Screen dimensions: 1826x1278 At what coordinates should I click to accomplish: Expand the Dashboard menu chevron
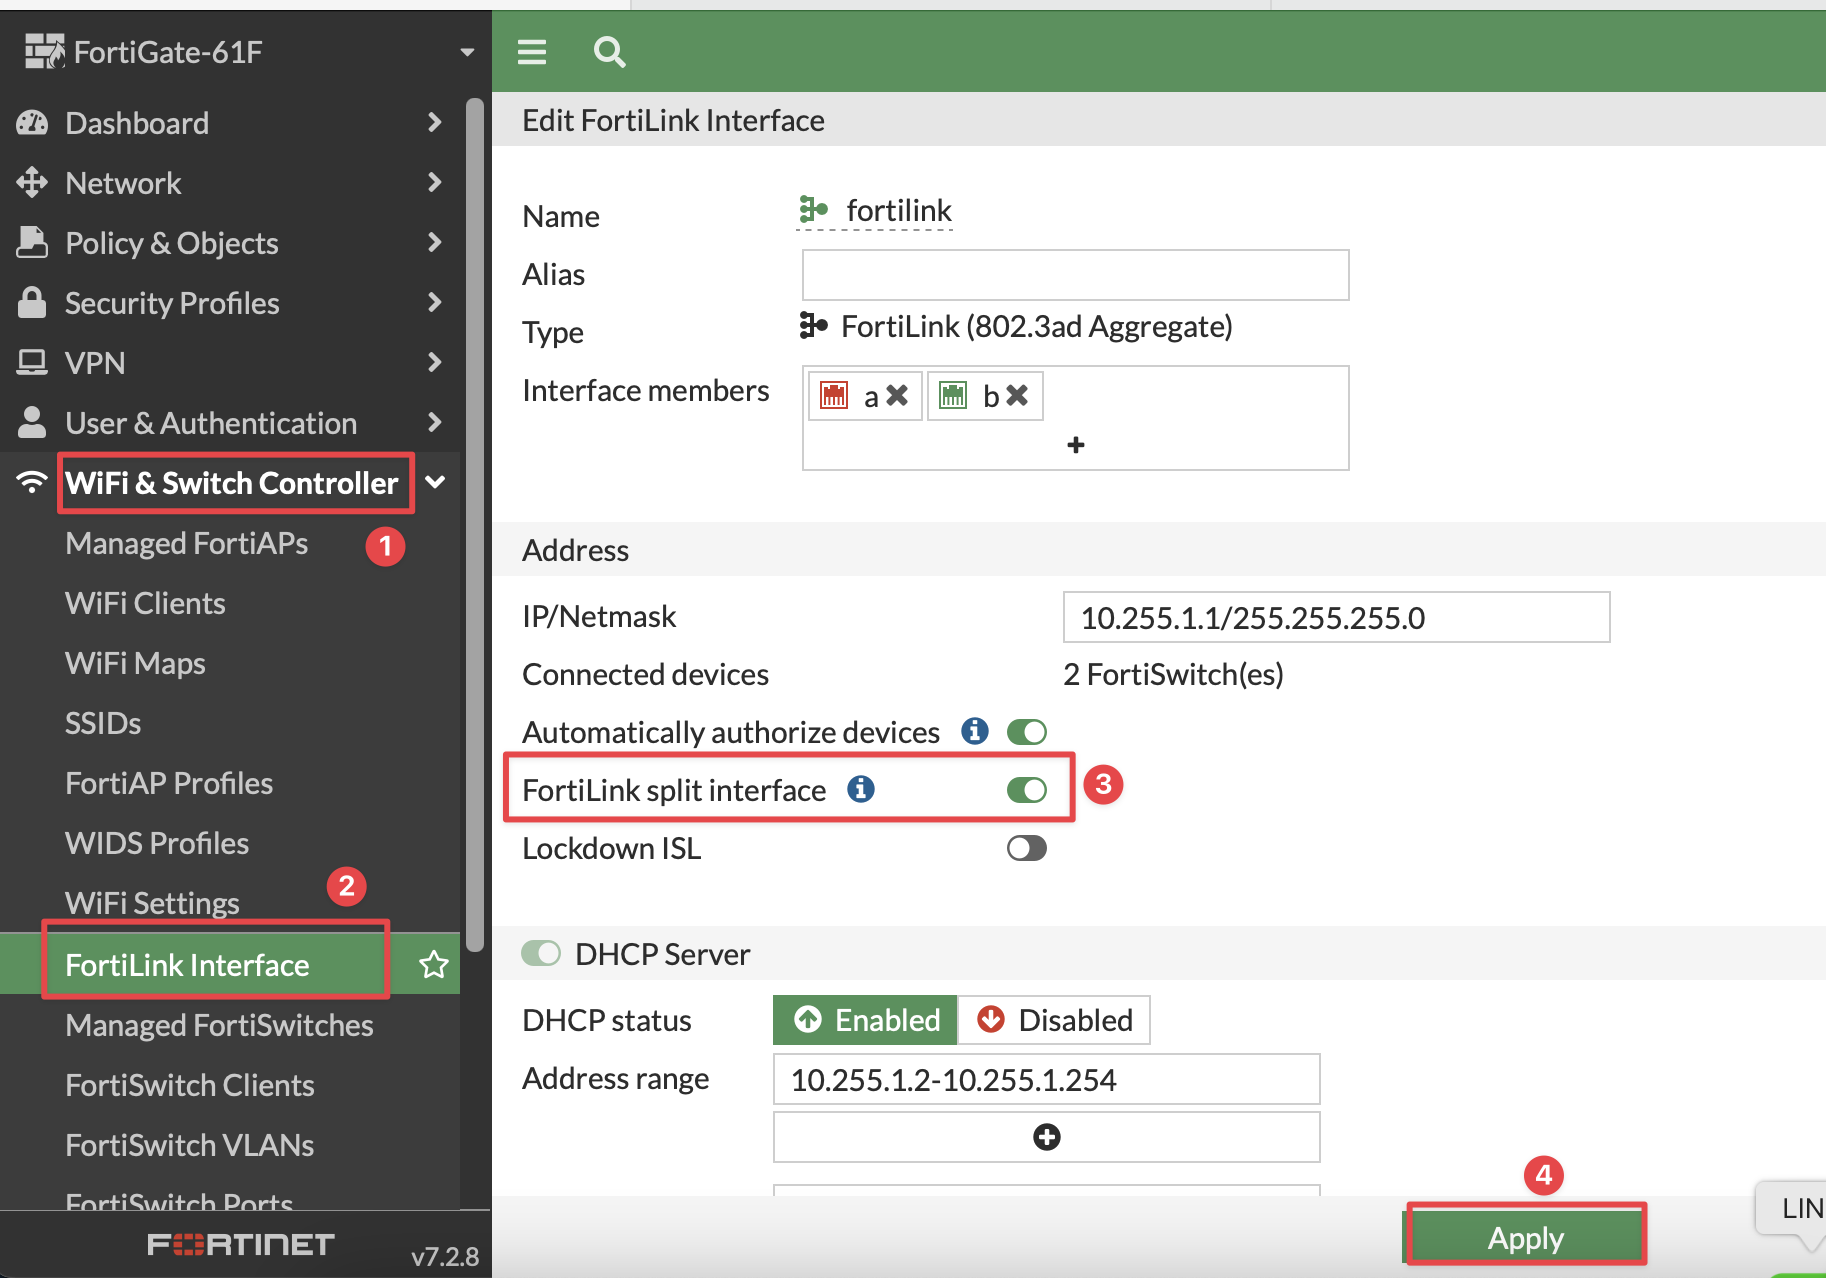[x=434, y=122]
